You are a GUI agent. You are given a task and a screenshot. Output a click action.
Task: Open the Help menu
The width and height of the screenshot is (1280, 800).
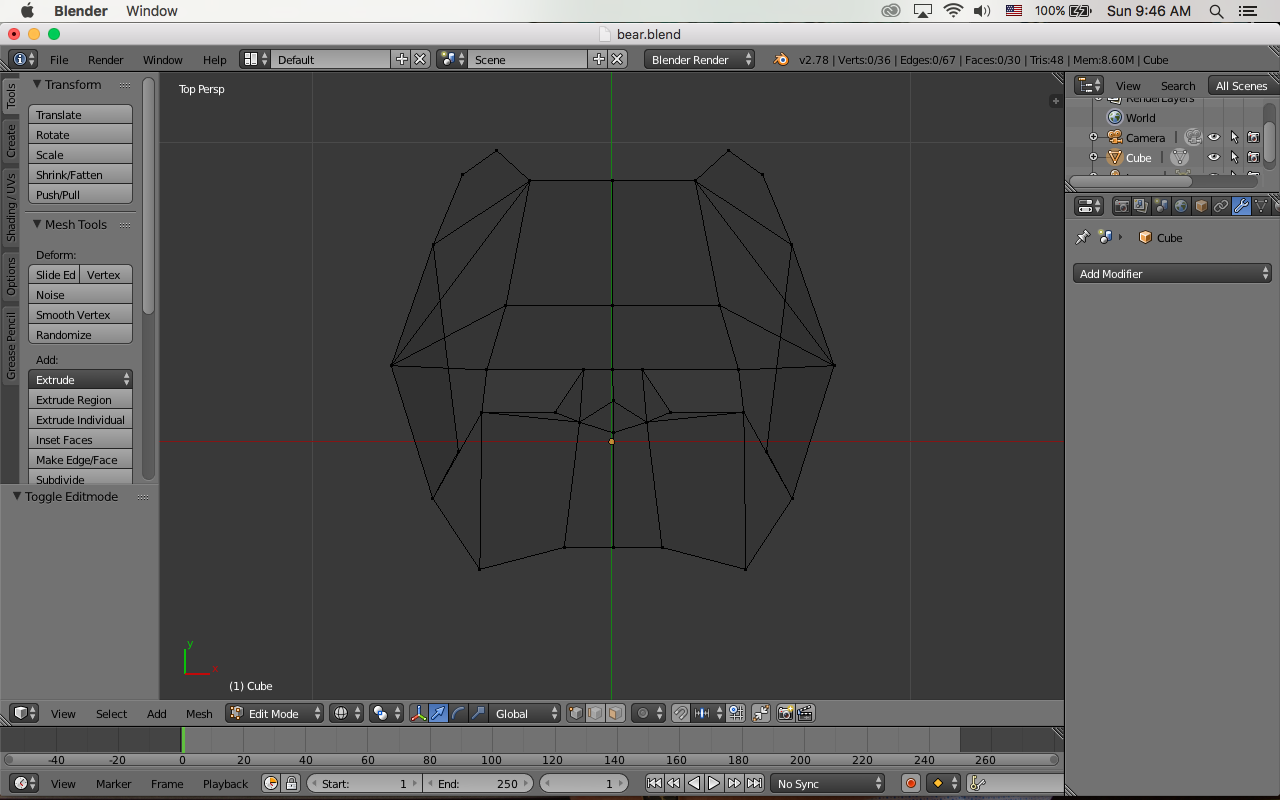214,60
